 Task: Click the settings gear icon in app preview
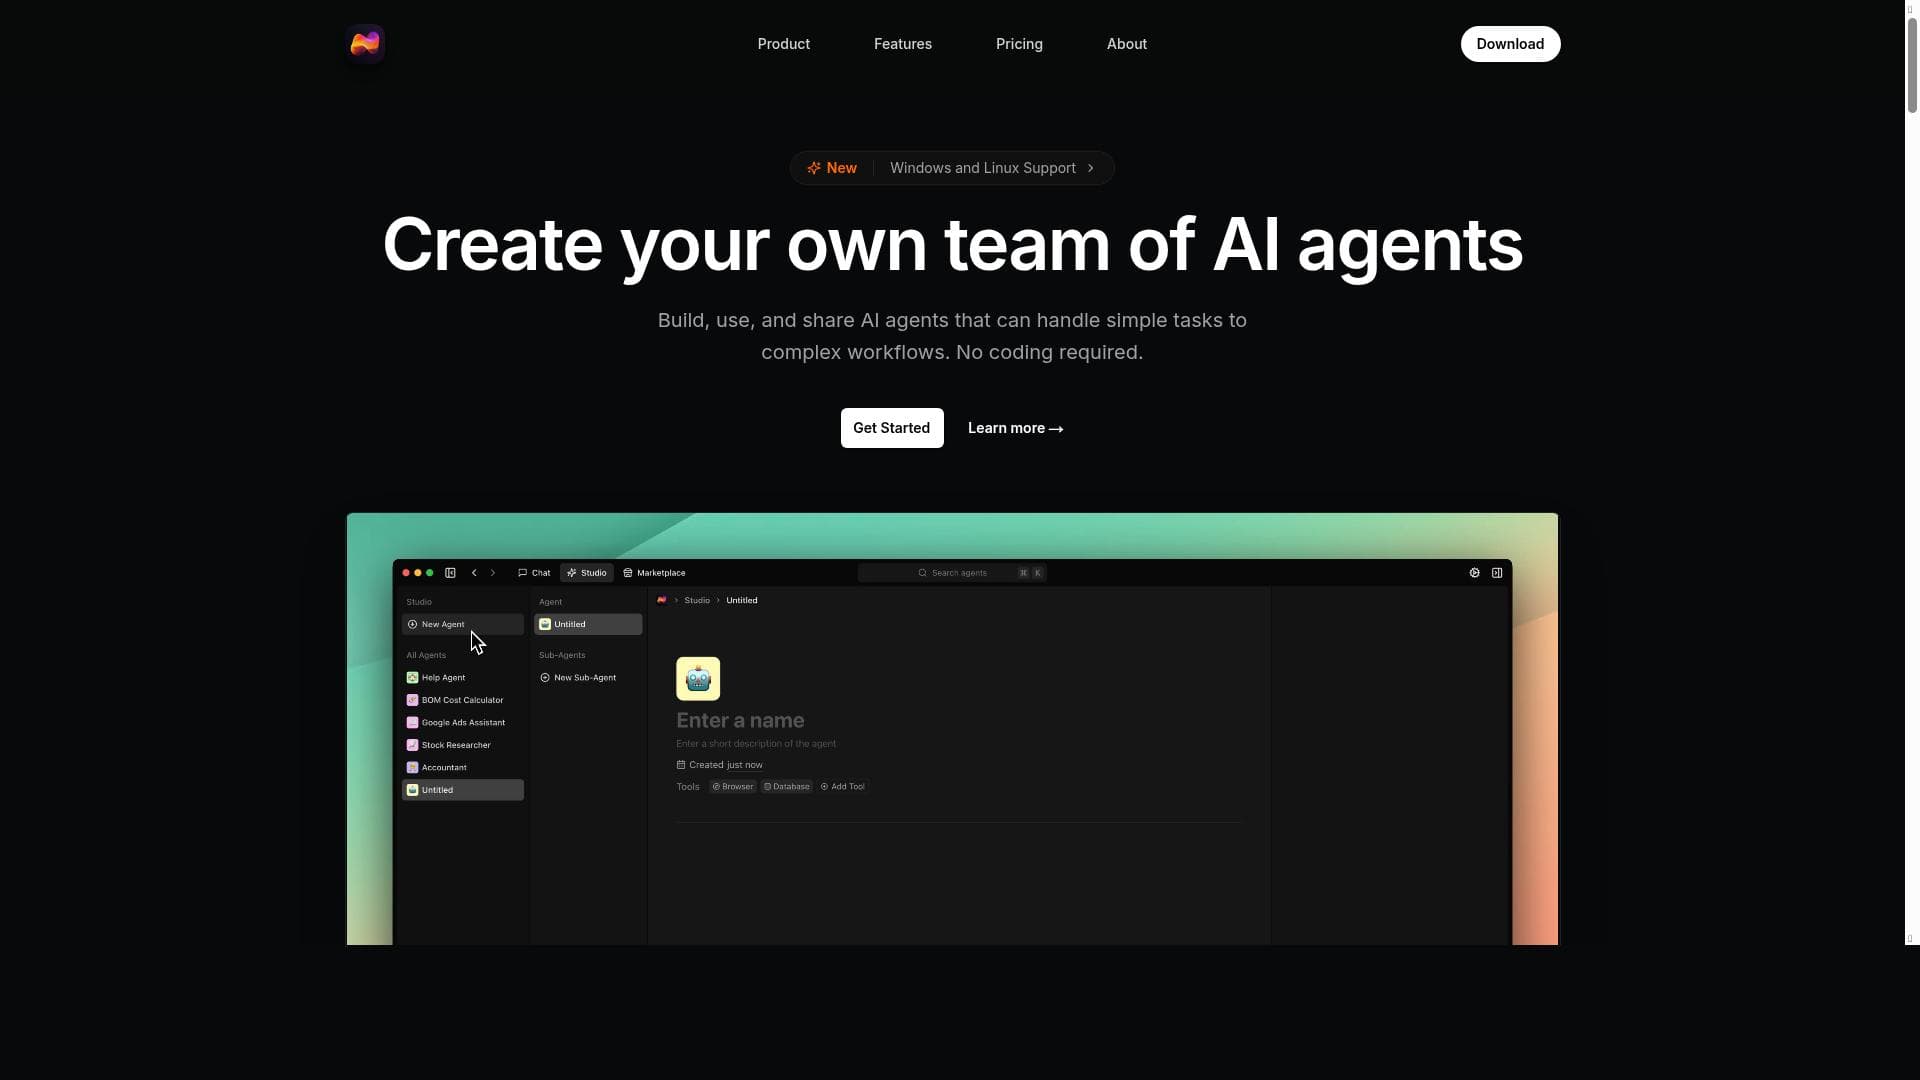pos(1474,573)
